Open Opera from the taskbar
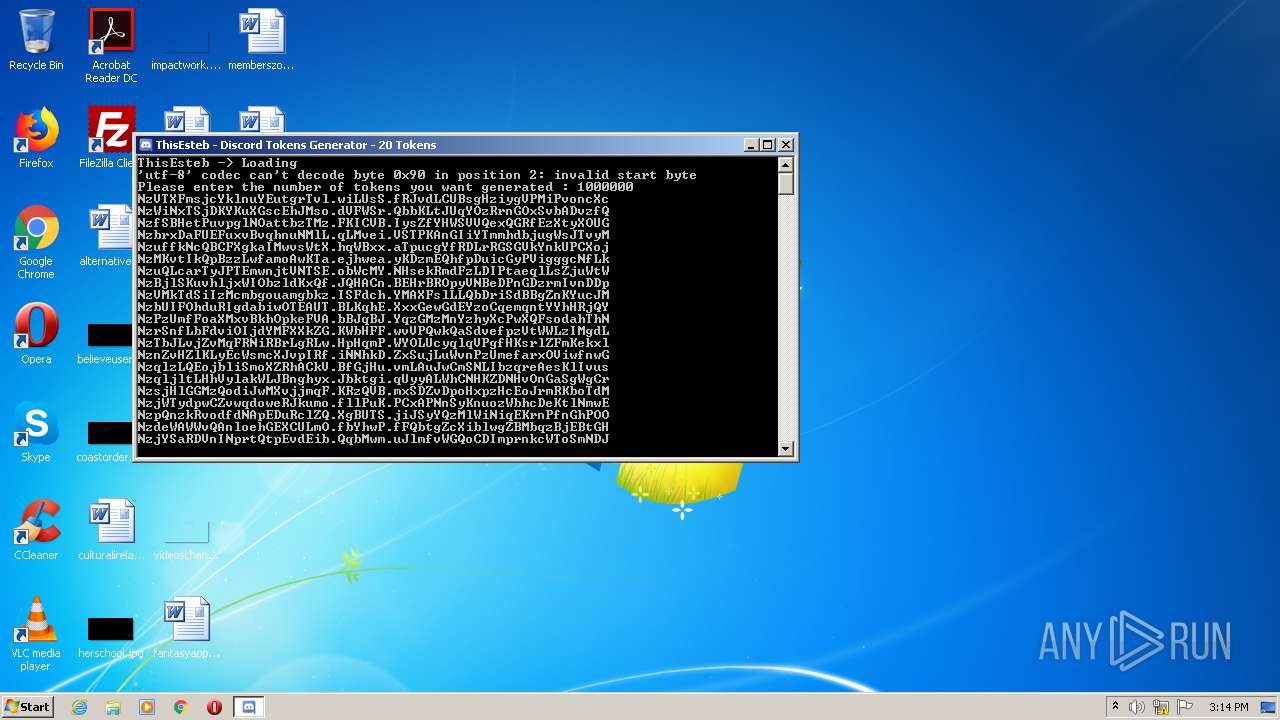 (214, 707)
